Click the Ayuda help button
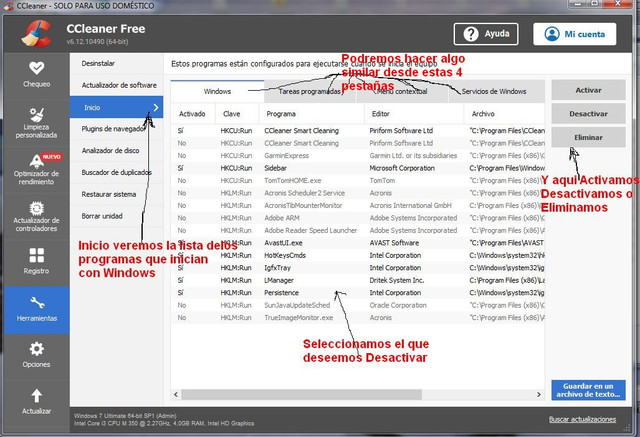 tap(486, 34)
